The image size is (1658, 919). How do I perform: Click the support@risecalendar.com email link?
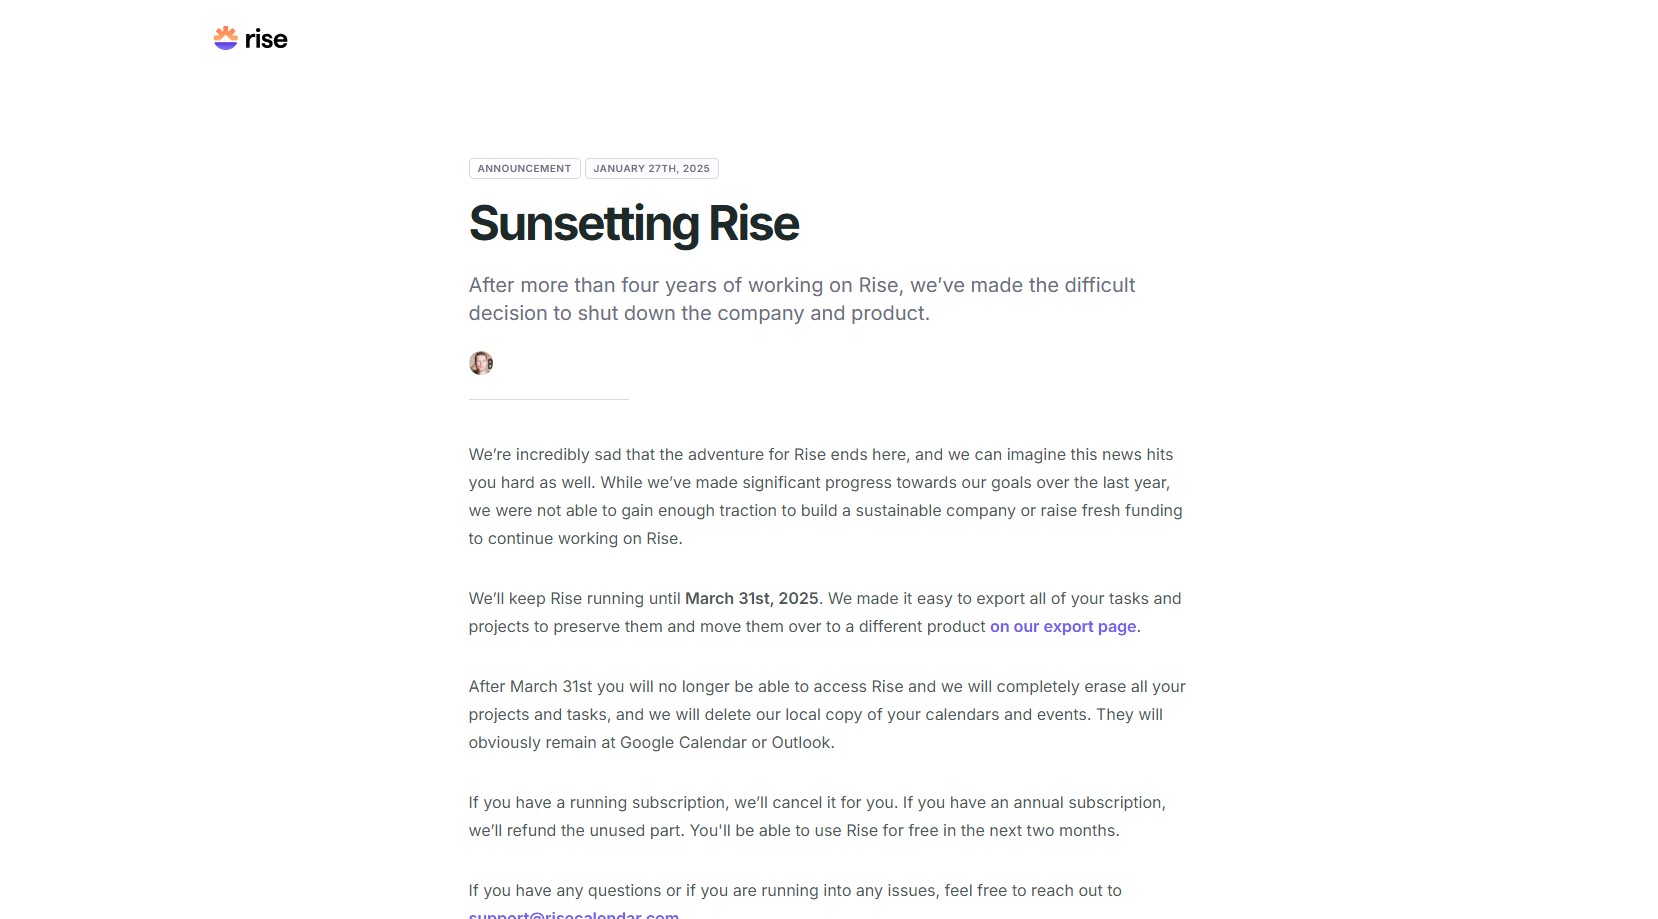573,914
